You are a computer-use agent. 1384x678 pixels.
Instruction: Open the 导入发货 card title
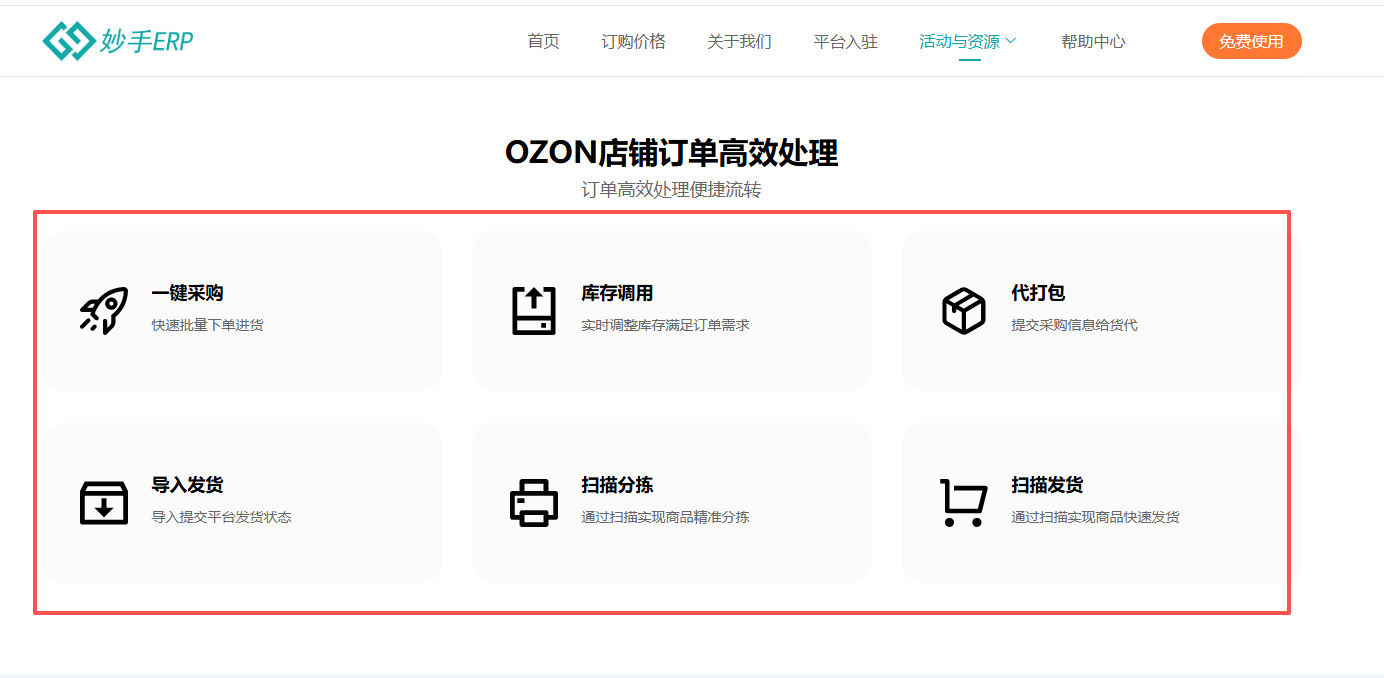pos(187,485)
